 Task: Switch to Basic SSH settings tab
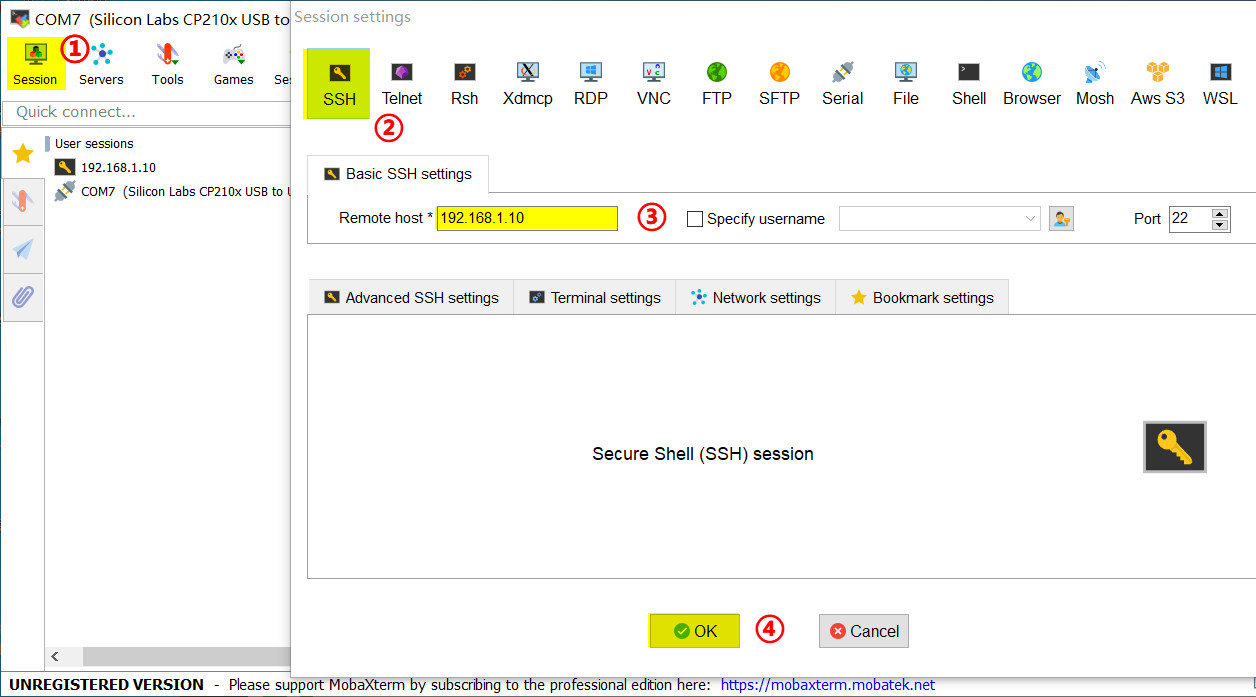tap(398, 174)
